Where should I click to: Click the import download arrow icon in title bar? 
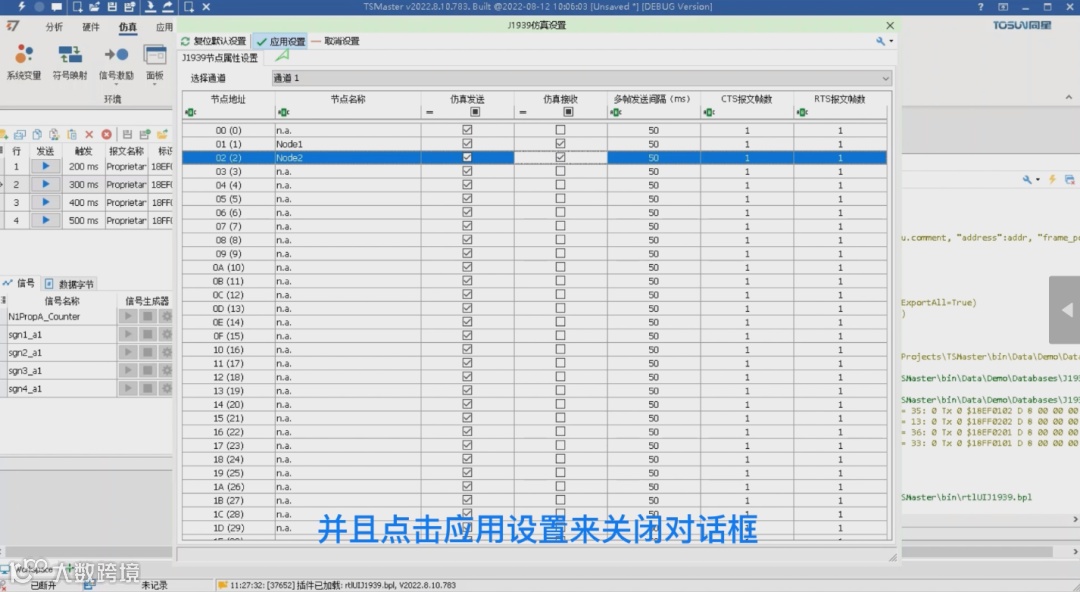tap(150, 6)
